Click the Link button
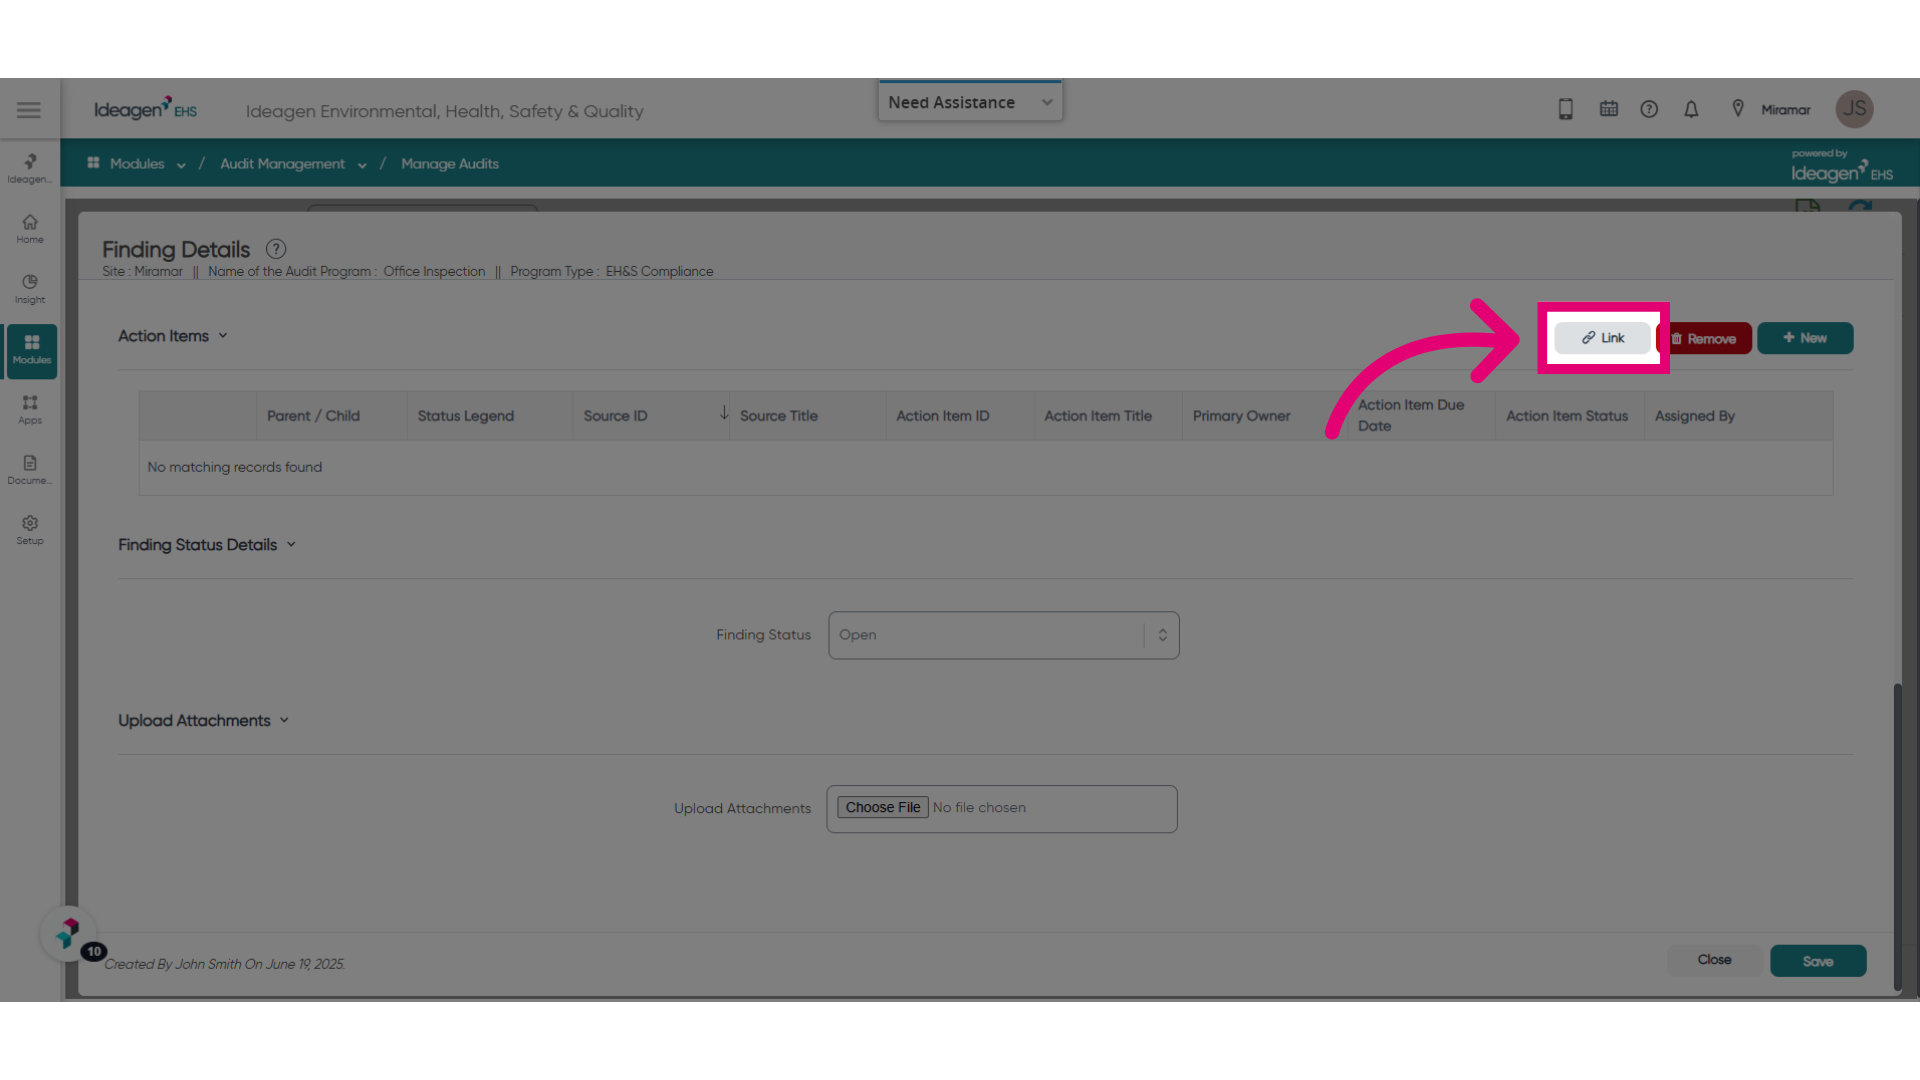 [1602, 338]
